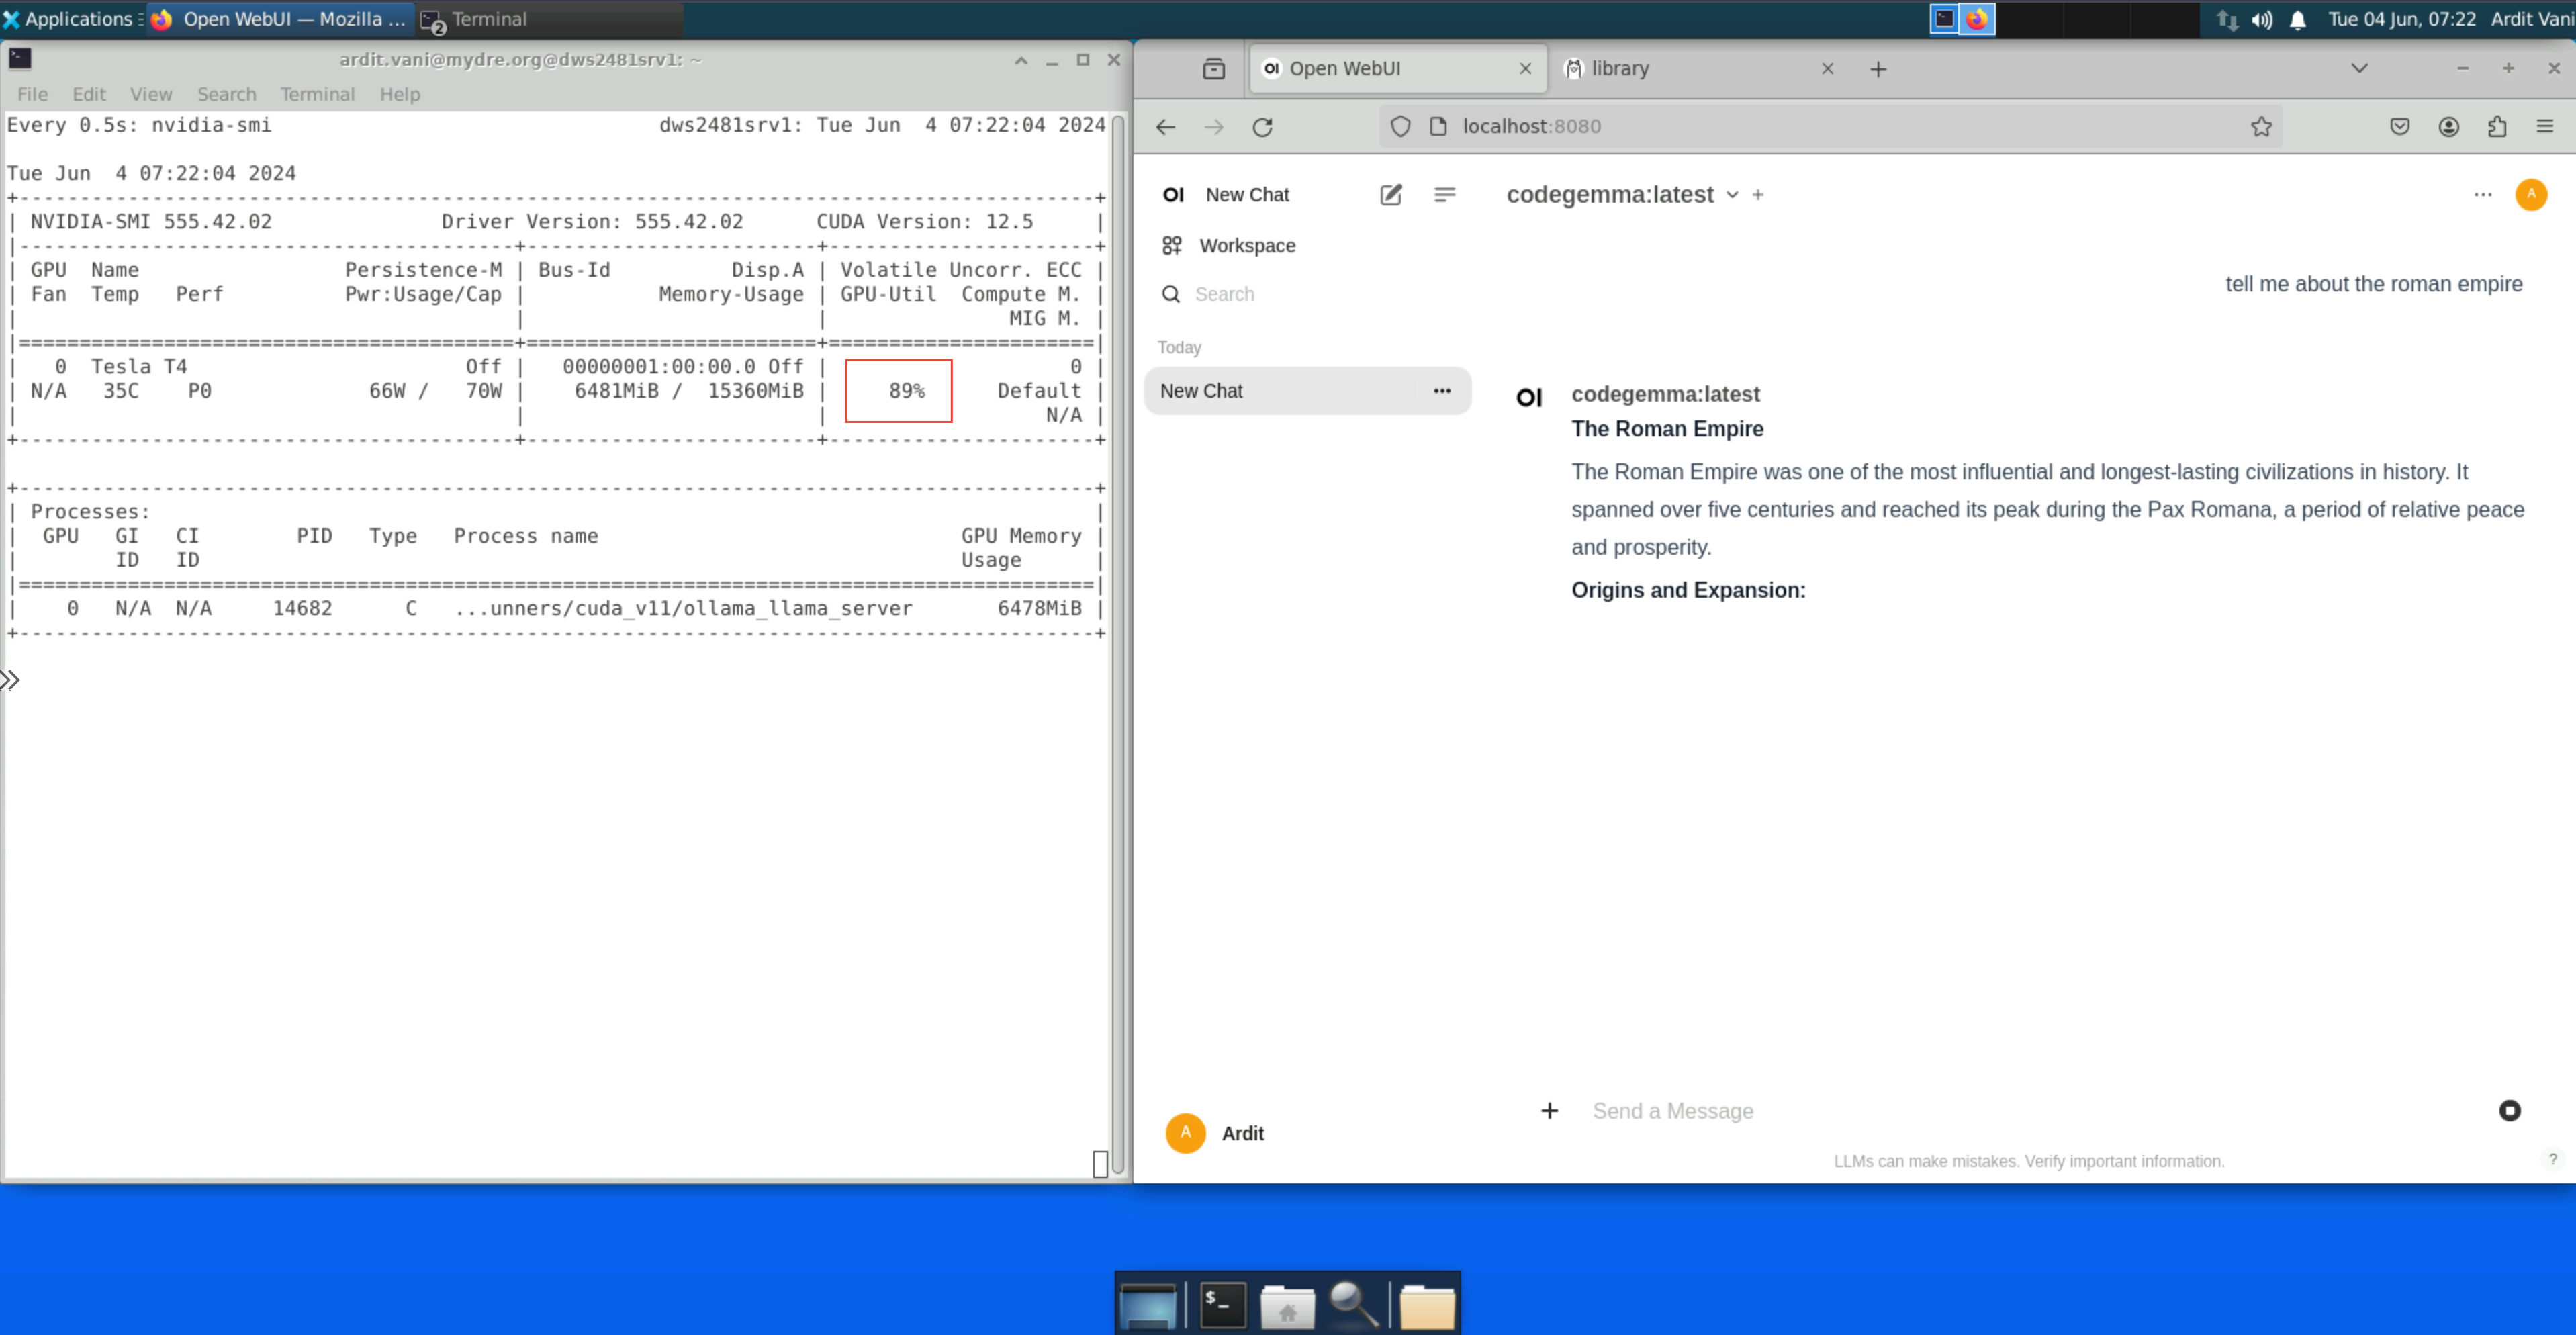Click PID 14682 in processes table
Image resolution: width=2576 pixels, height=1335 pixels.
pos(302,608)
